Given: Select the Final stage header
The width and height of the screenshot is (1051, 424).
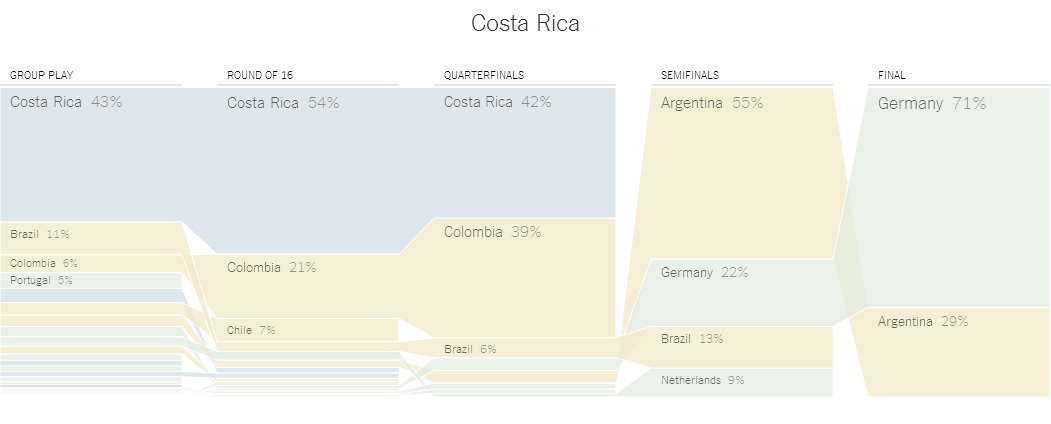Looking at the screenshot, I should [892, 75].
